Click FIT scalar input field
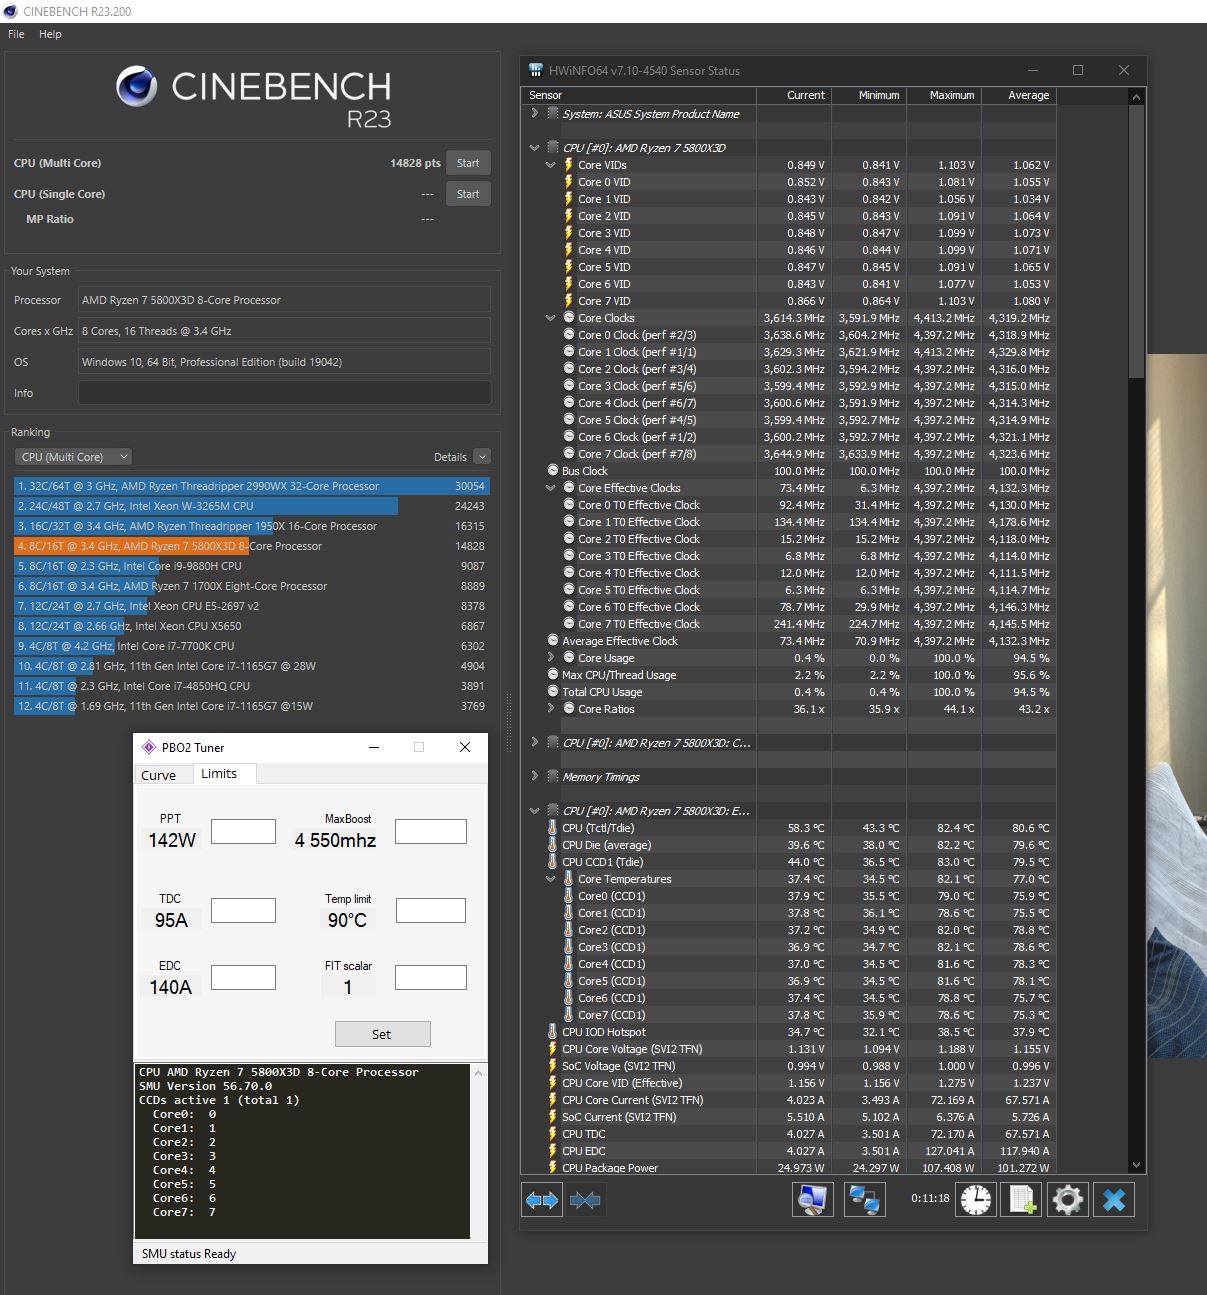1207x1295 pixels. 431,977
